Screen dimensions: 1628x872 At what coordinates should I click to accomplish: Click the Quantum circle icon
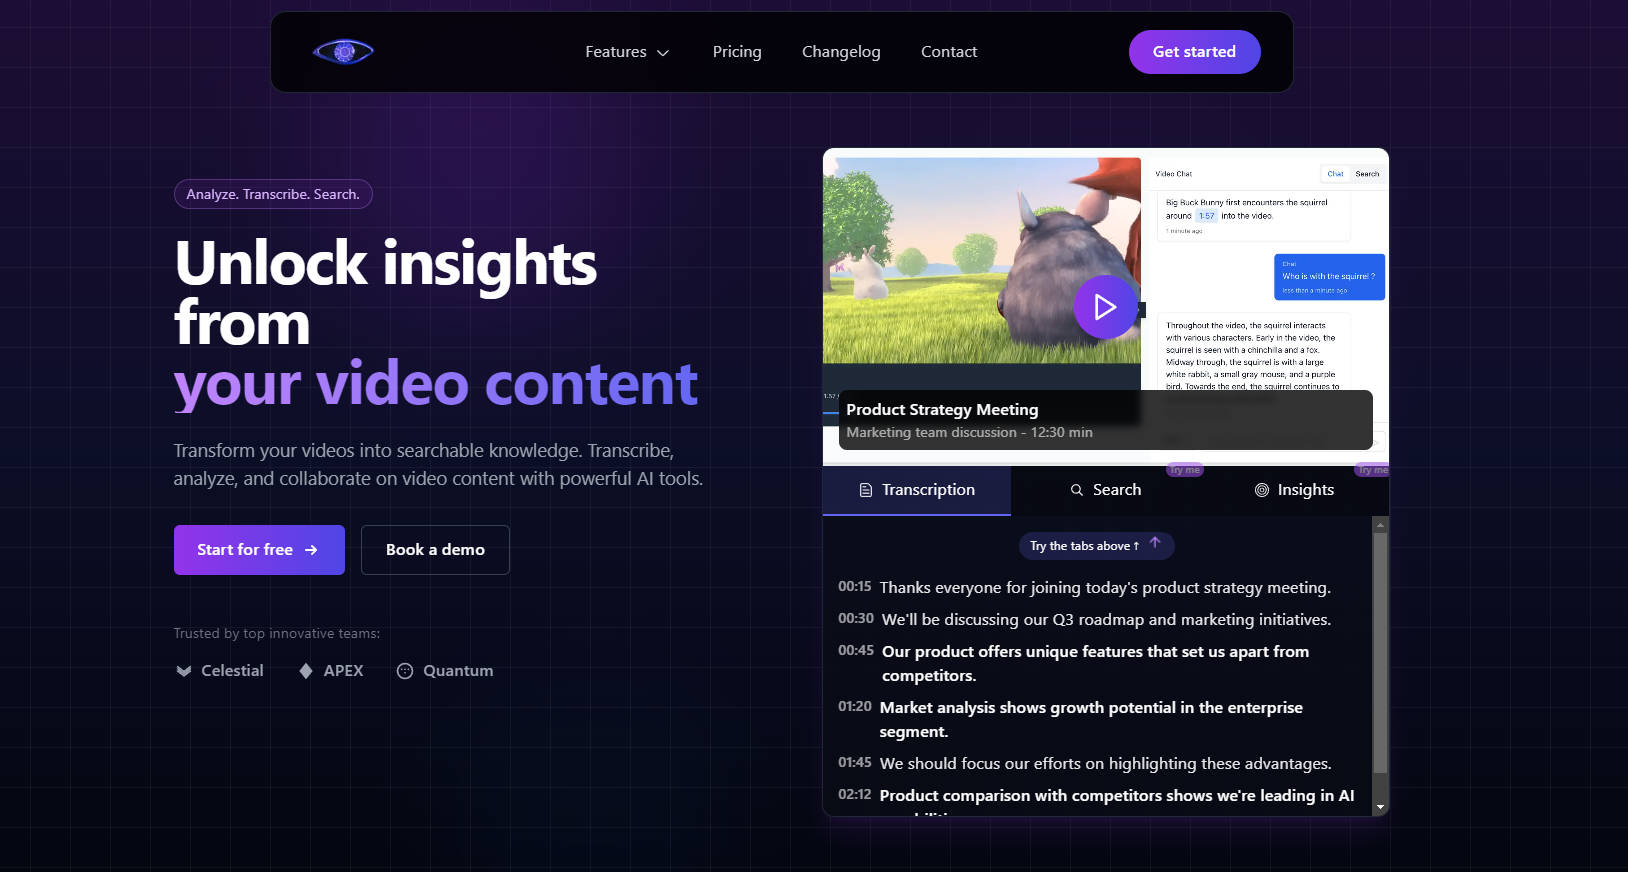click(x=405, y=671)
